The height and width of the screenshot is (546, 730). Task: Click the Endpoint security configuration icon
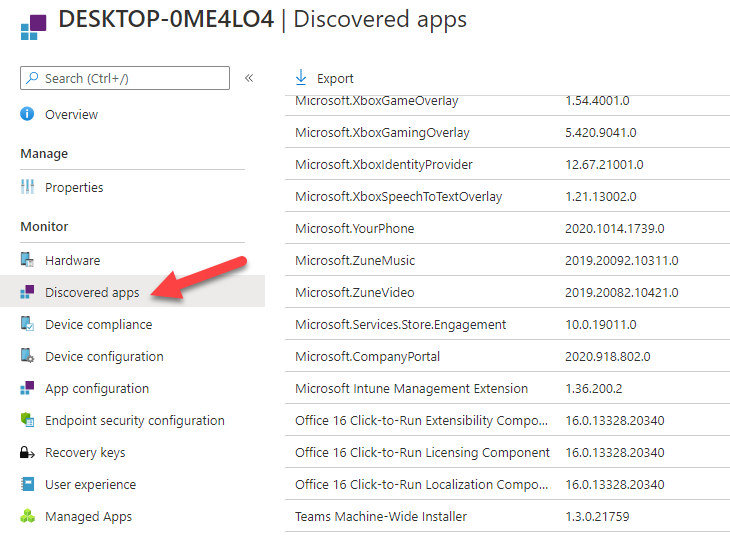coord(27,420)
